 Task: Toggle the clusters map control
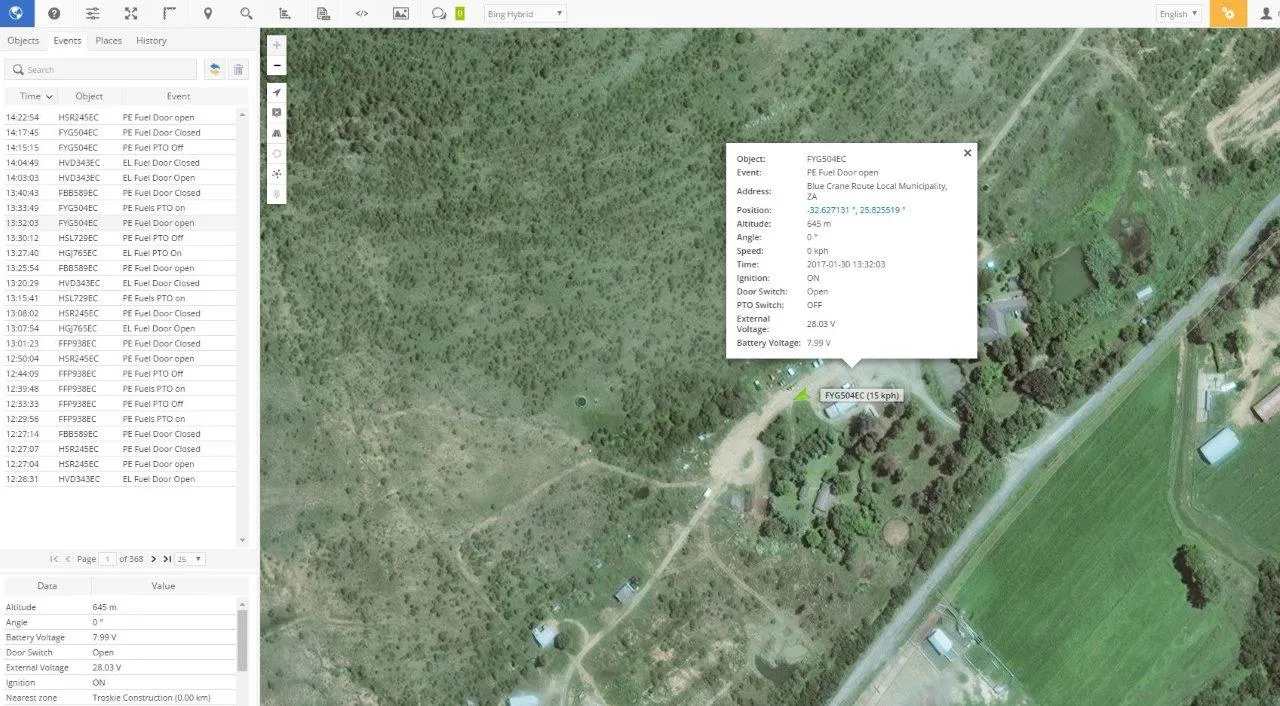click(x=277, y=173)
